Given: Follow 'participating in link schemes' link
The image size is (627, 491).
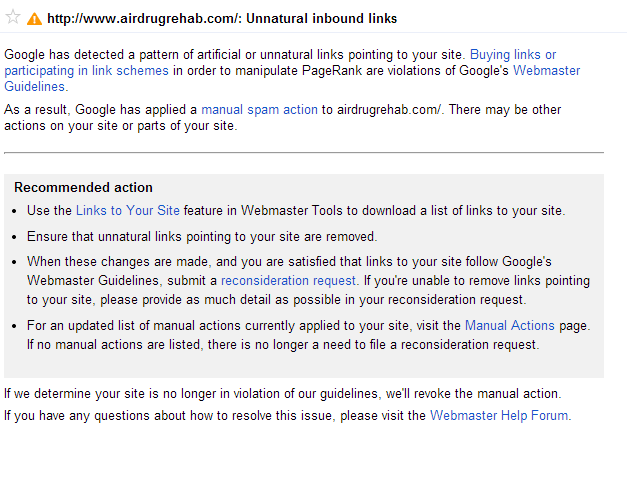Looking at the screenshot, I should 86,71.
